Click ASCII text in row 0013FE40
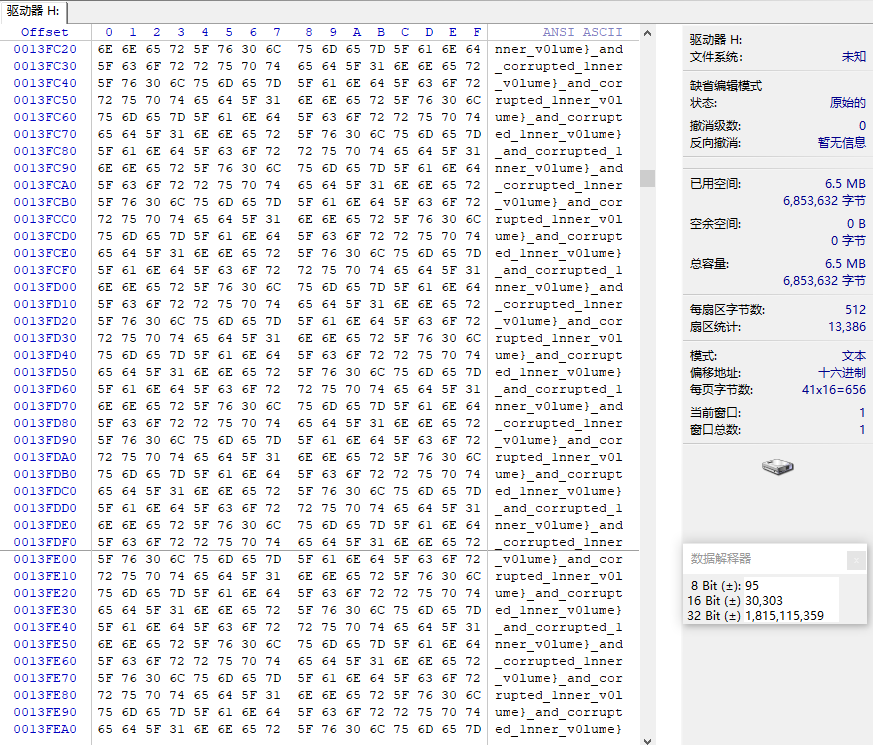873x745 pixels. click(558, 628)
